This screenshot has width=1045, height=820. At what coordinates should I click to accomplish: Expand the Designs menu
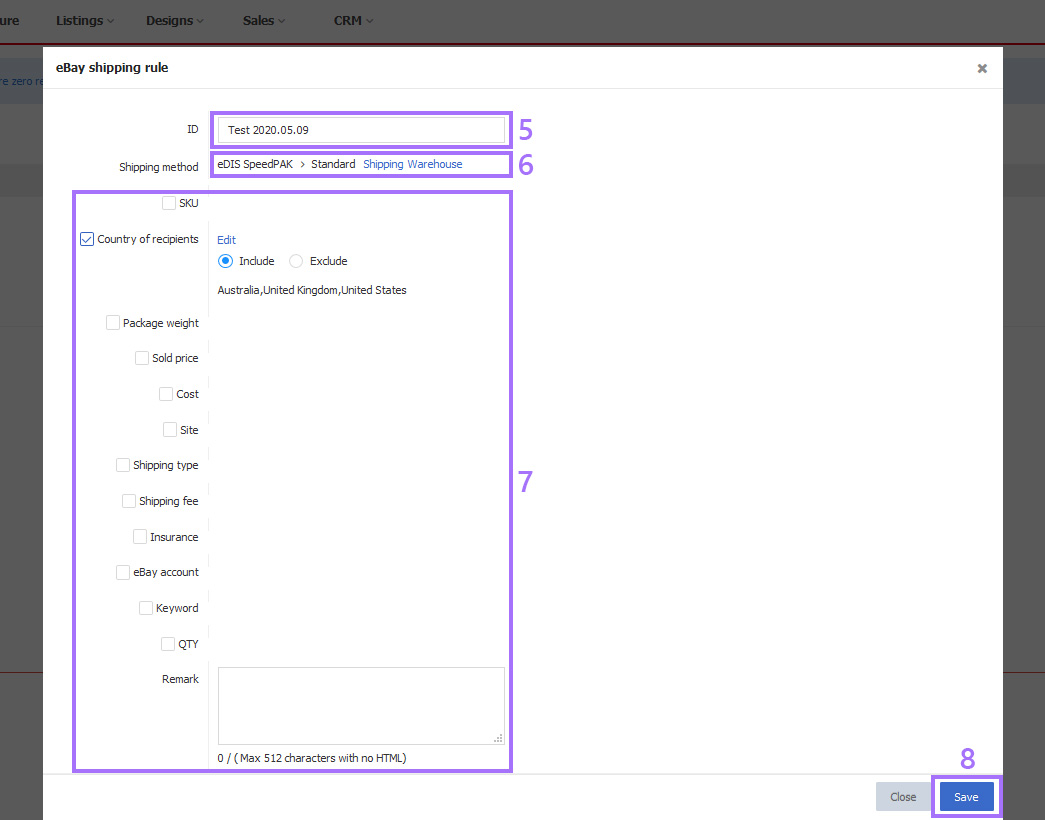coord(174,20)
